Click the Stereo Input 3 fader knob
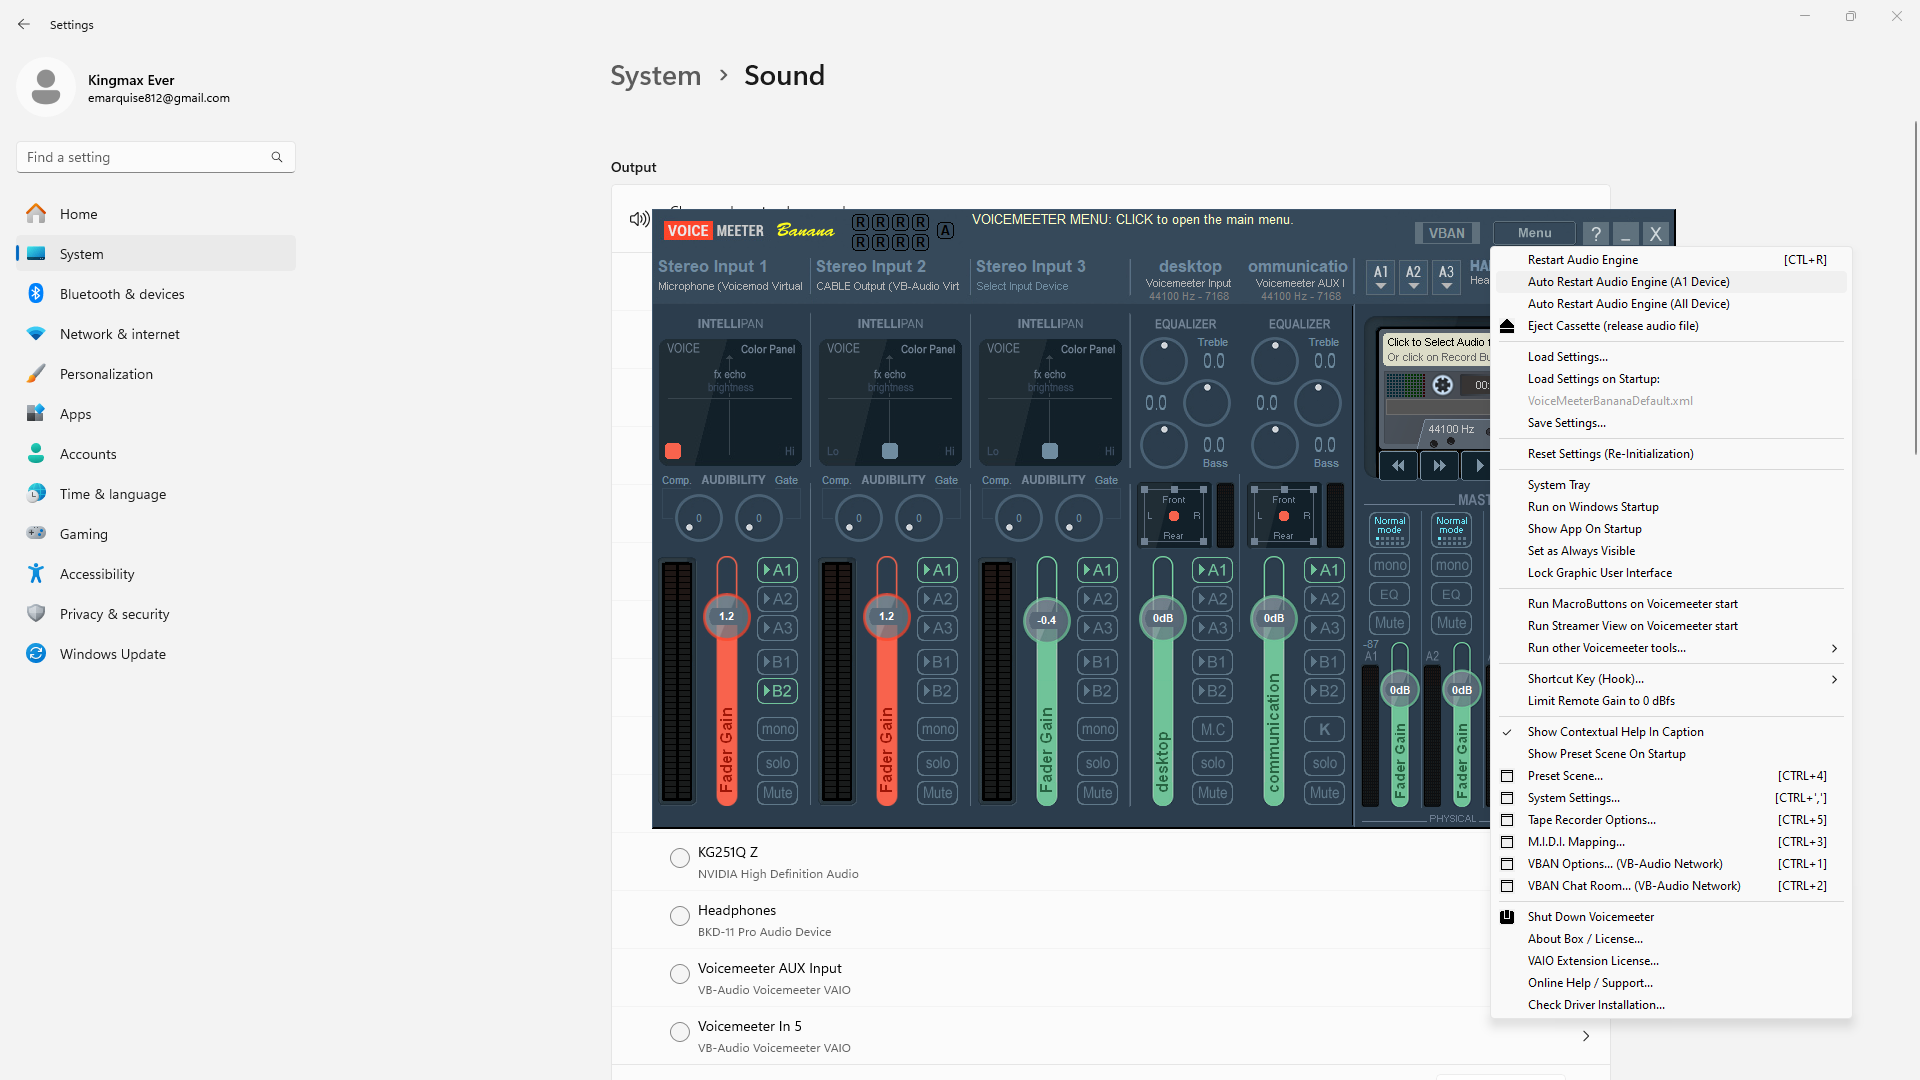Viewport: 1920px width, 1080px height. coord(1046,620)
